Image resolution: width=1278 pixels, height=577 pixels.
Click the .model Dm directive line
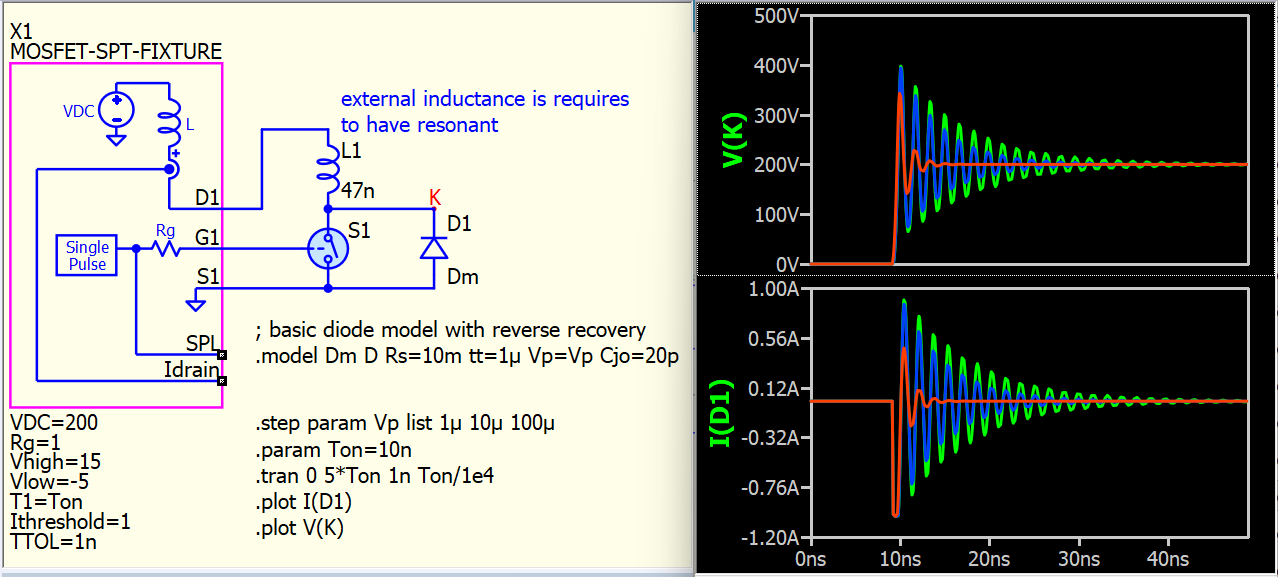(x=467, y=357)
